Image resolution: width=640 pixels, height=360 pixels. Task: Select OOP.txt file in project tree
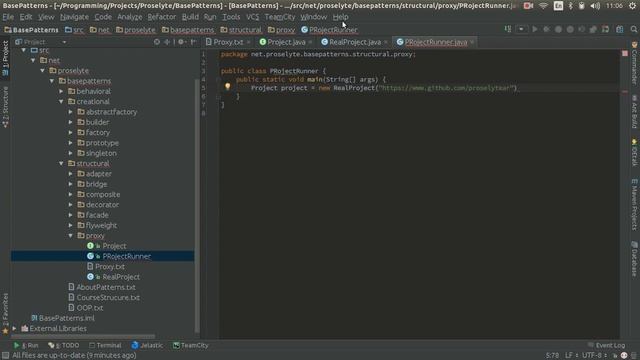tap(86, 308)
